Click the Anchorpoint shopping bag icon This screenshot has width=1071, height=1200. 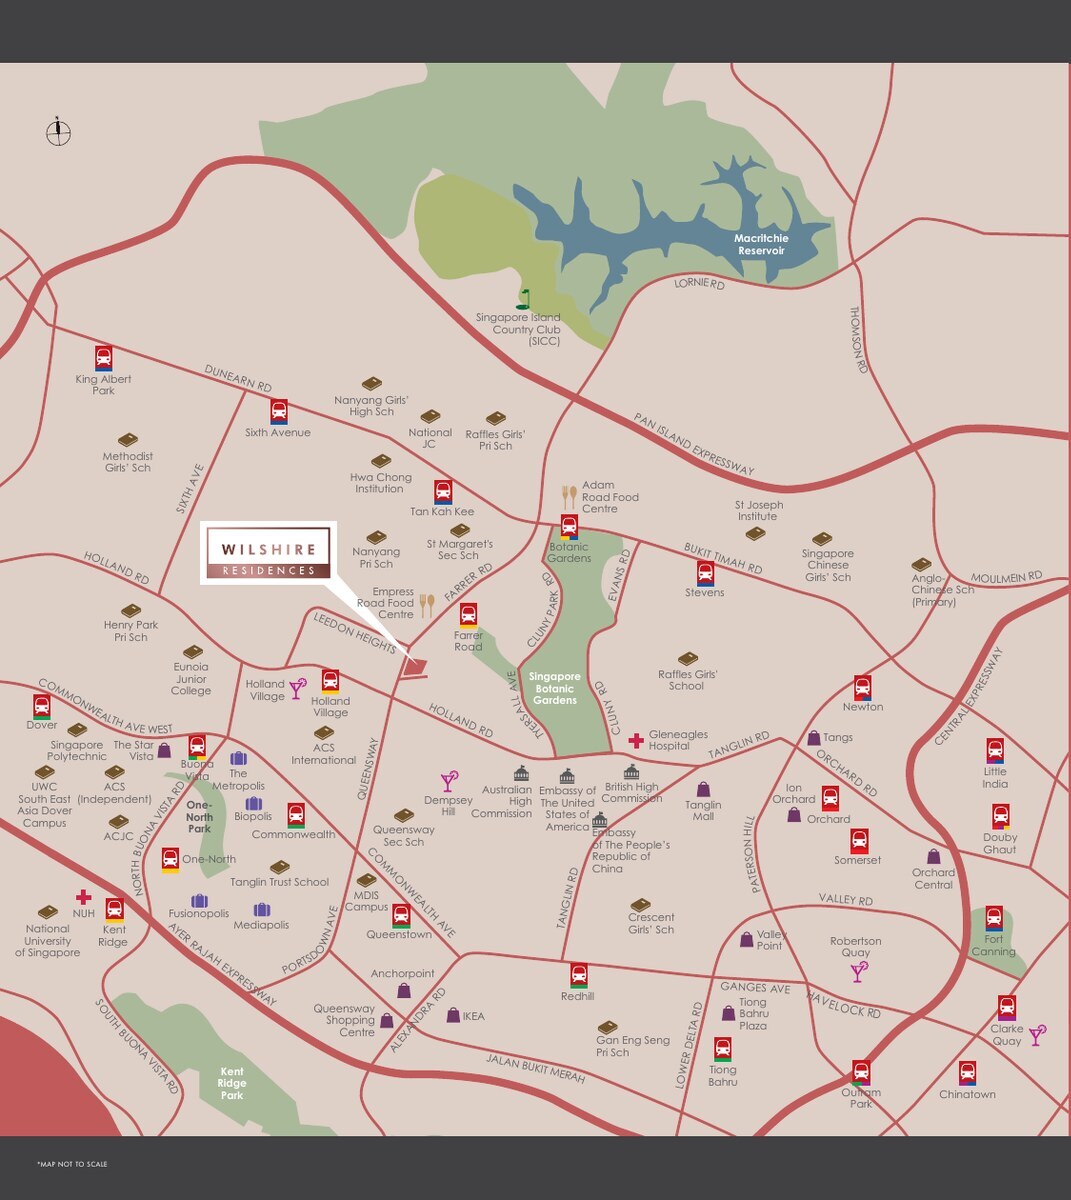(404, 990)
